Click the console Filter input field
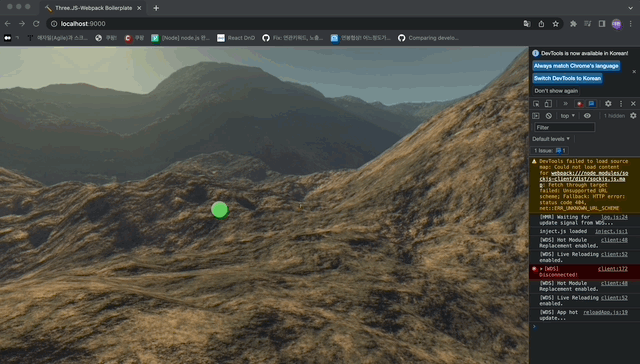Screen dimensions: 640x364 click(565, 127)
